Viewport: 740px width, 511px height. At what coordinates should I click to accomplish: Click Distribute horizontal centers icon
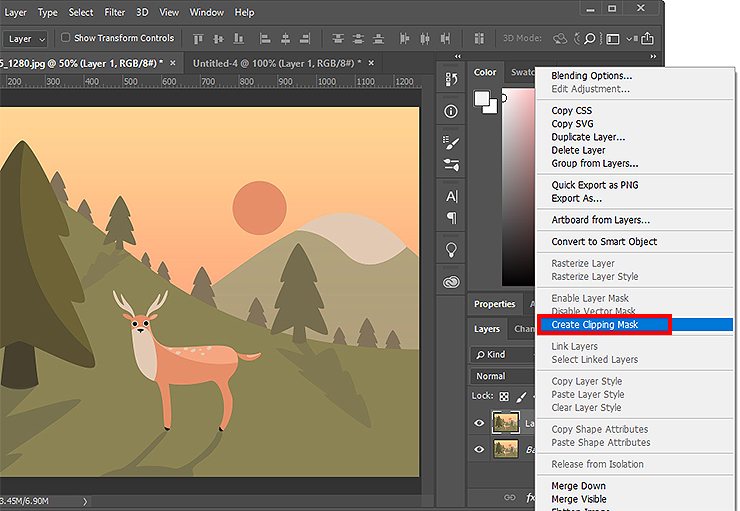point(425,39)
